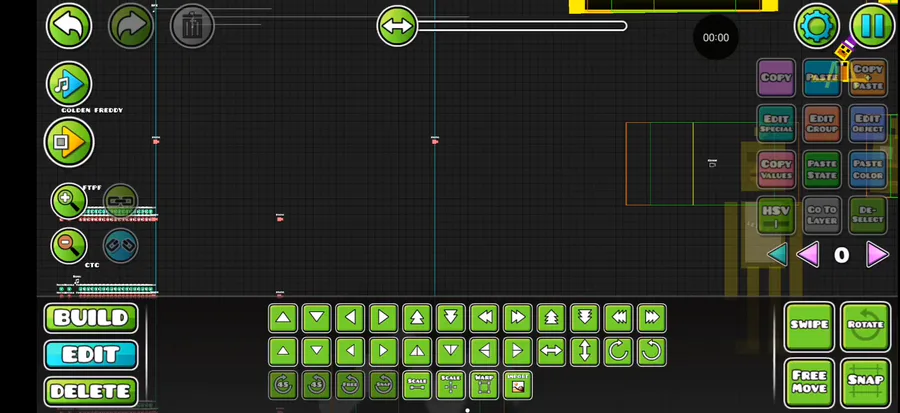Redo with the dimmed forward arrow button

click(131, 26)
